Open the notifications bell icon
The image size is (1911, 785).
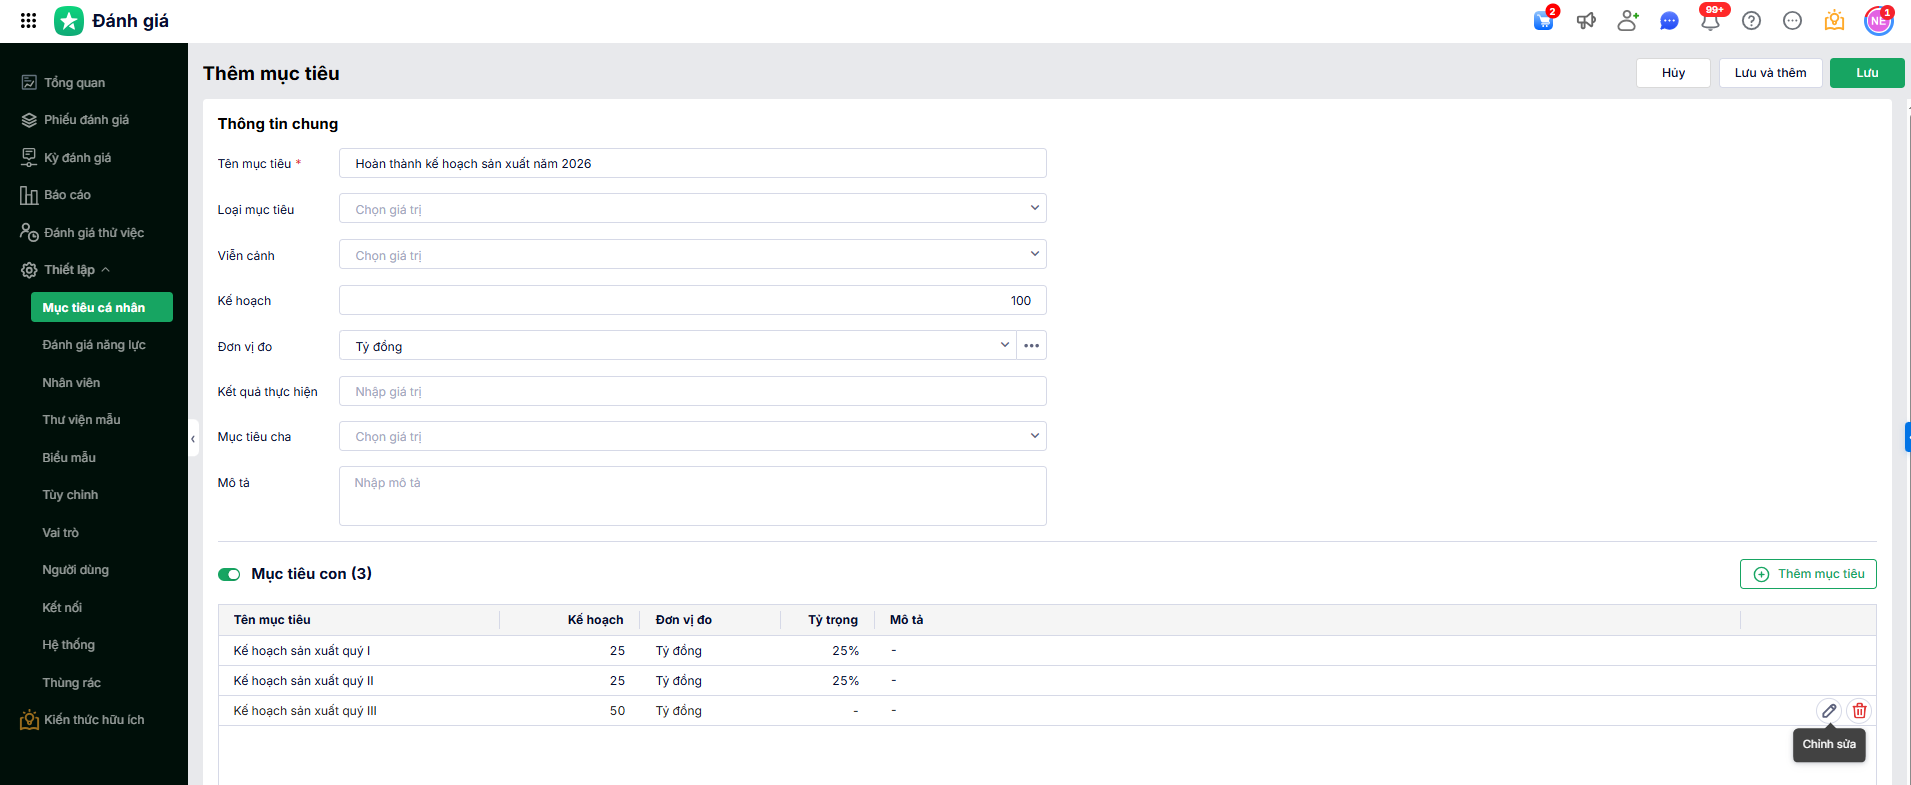(x=1710, y=21)
